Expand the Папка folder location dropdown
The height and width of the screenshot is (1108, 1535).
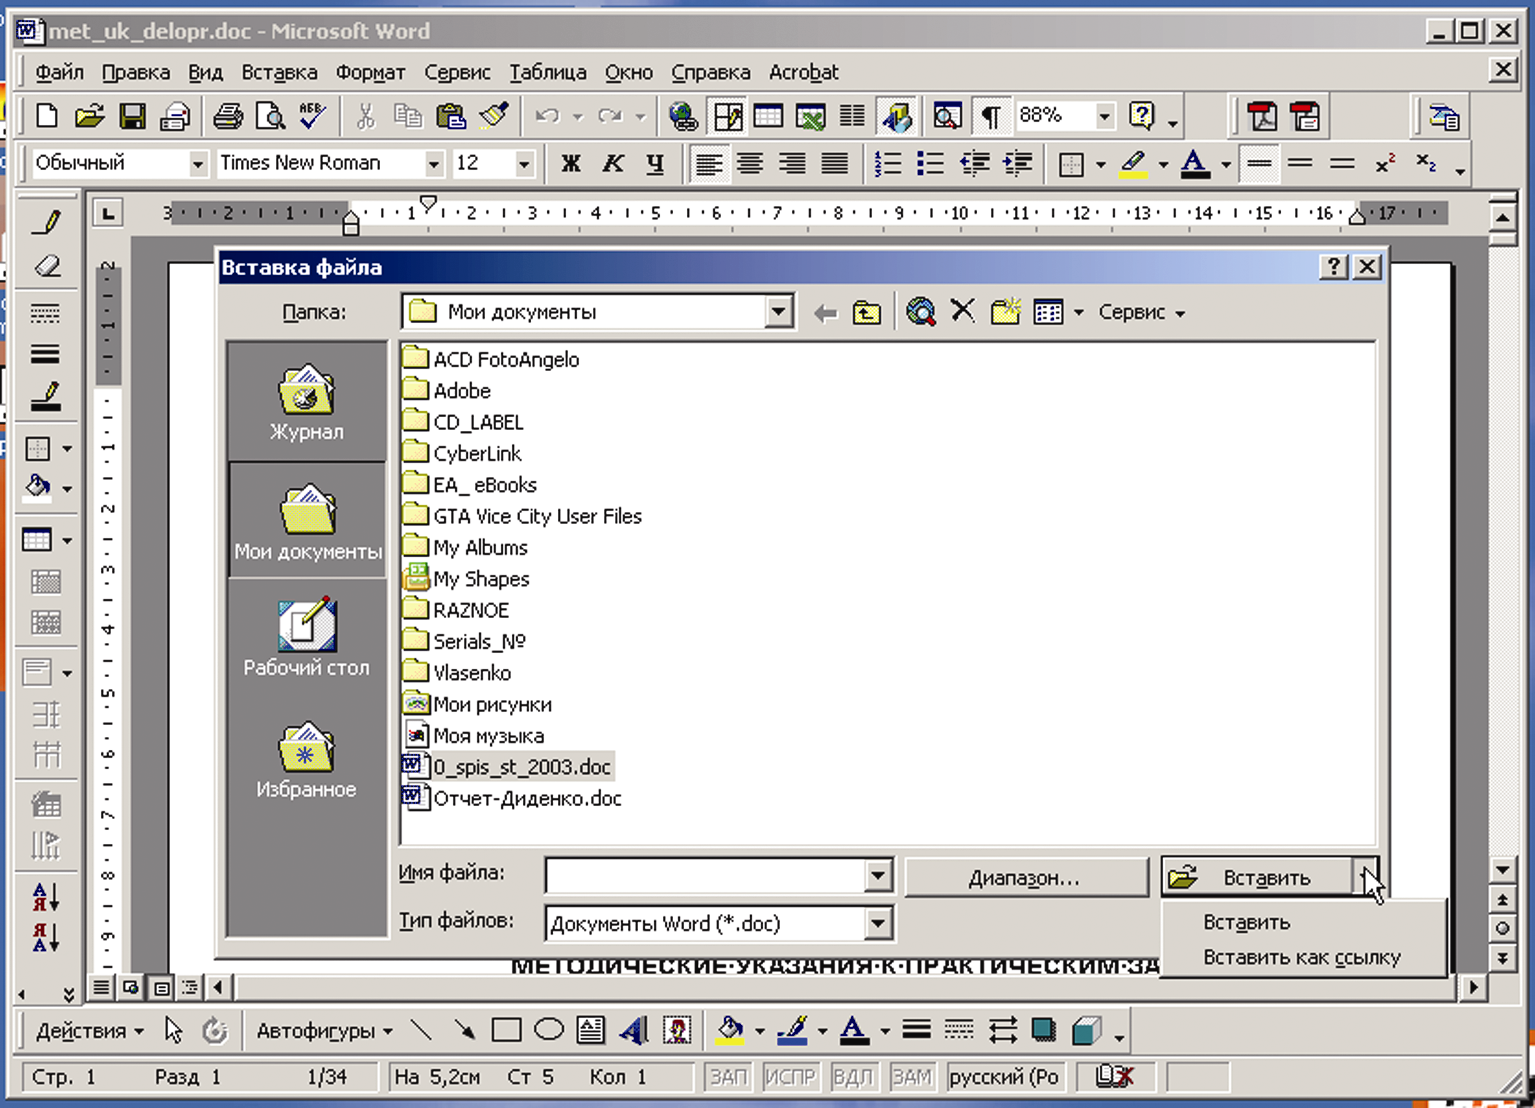click(x=778, y=312)
